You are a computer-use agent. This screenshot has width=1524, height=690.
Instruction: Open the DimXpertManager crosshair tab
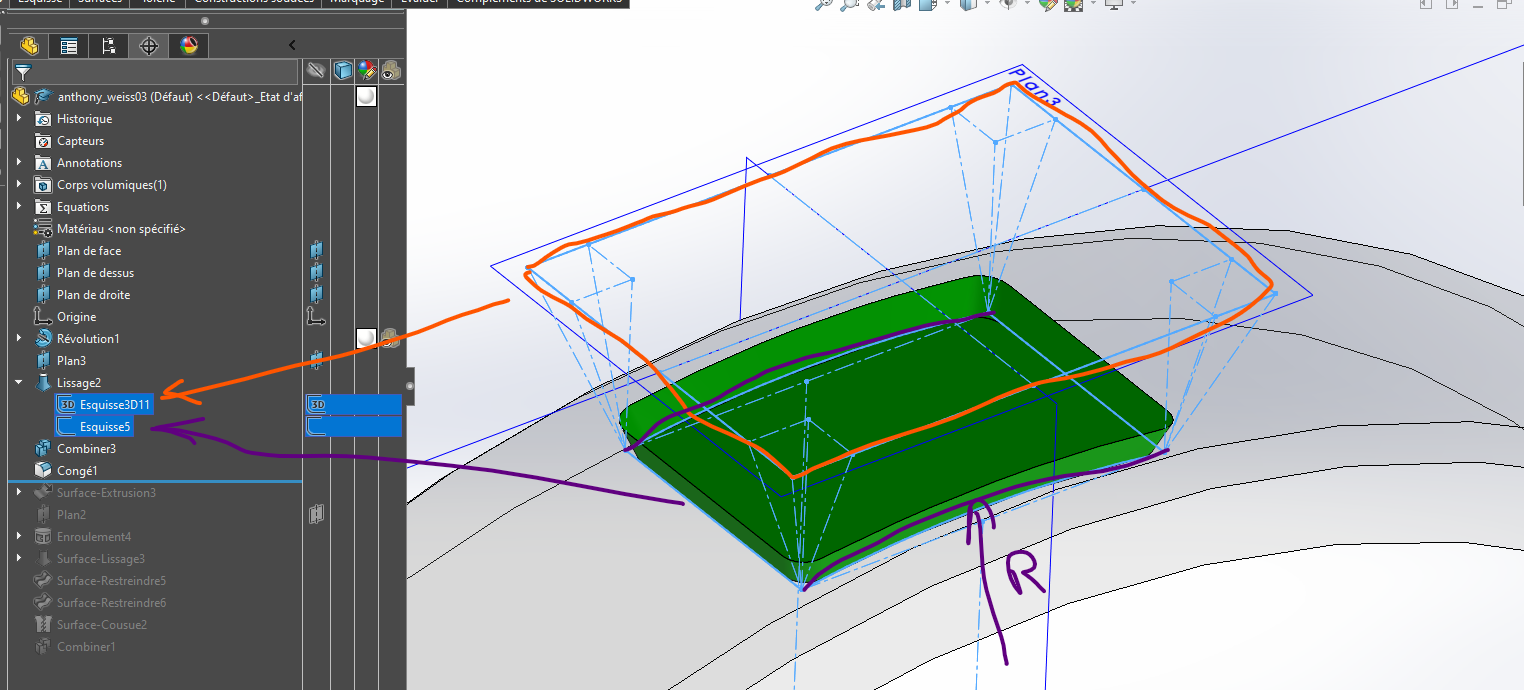(x=149, y=46)
